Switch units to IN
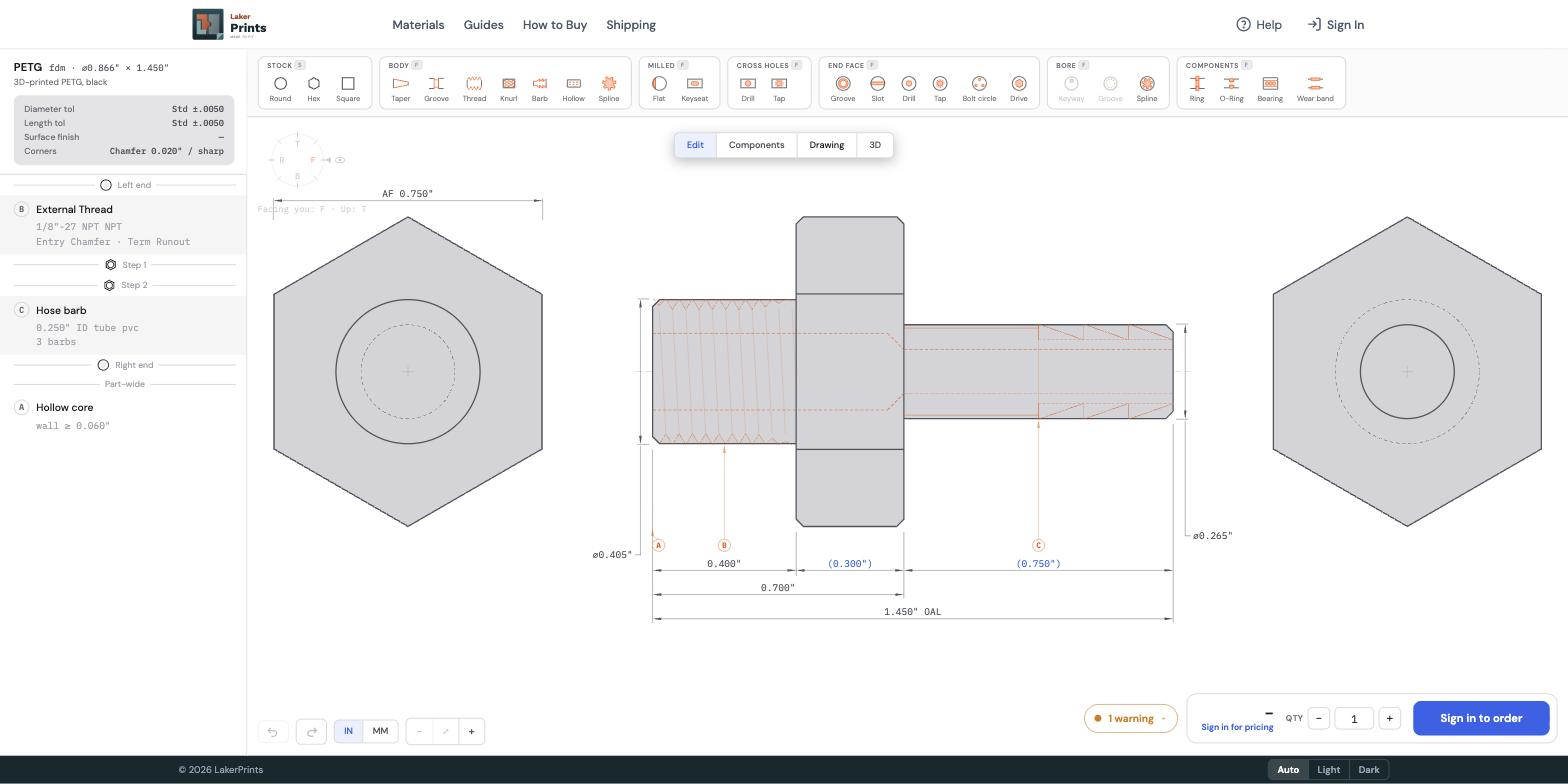 pyautogui.click(x=348, y=731)
